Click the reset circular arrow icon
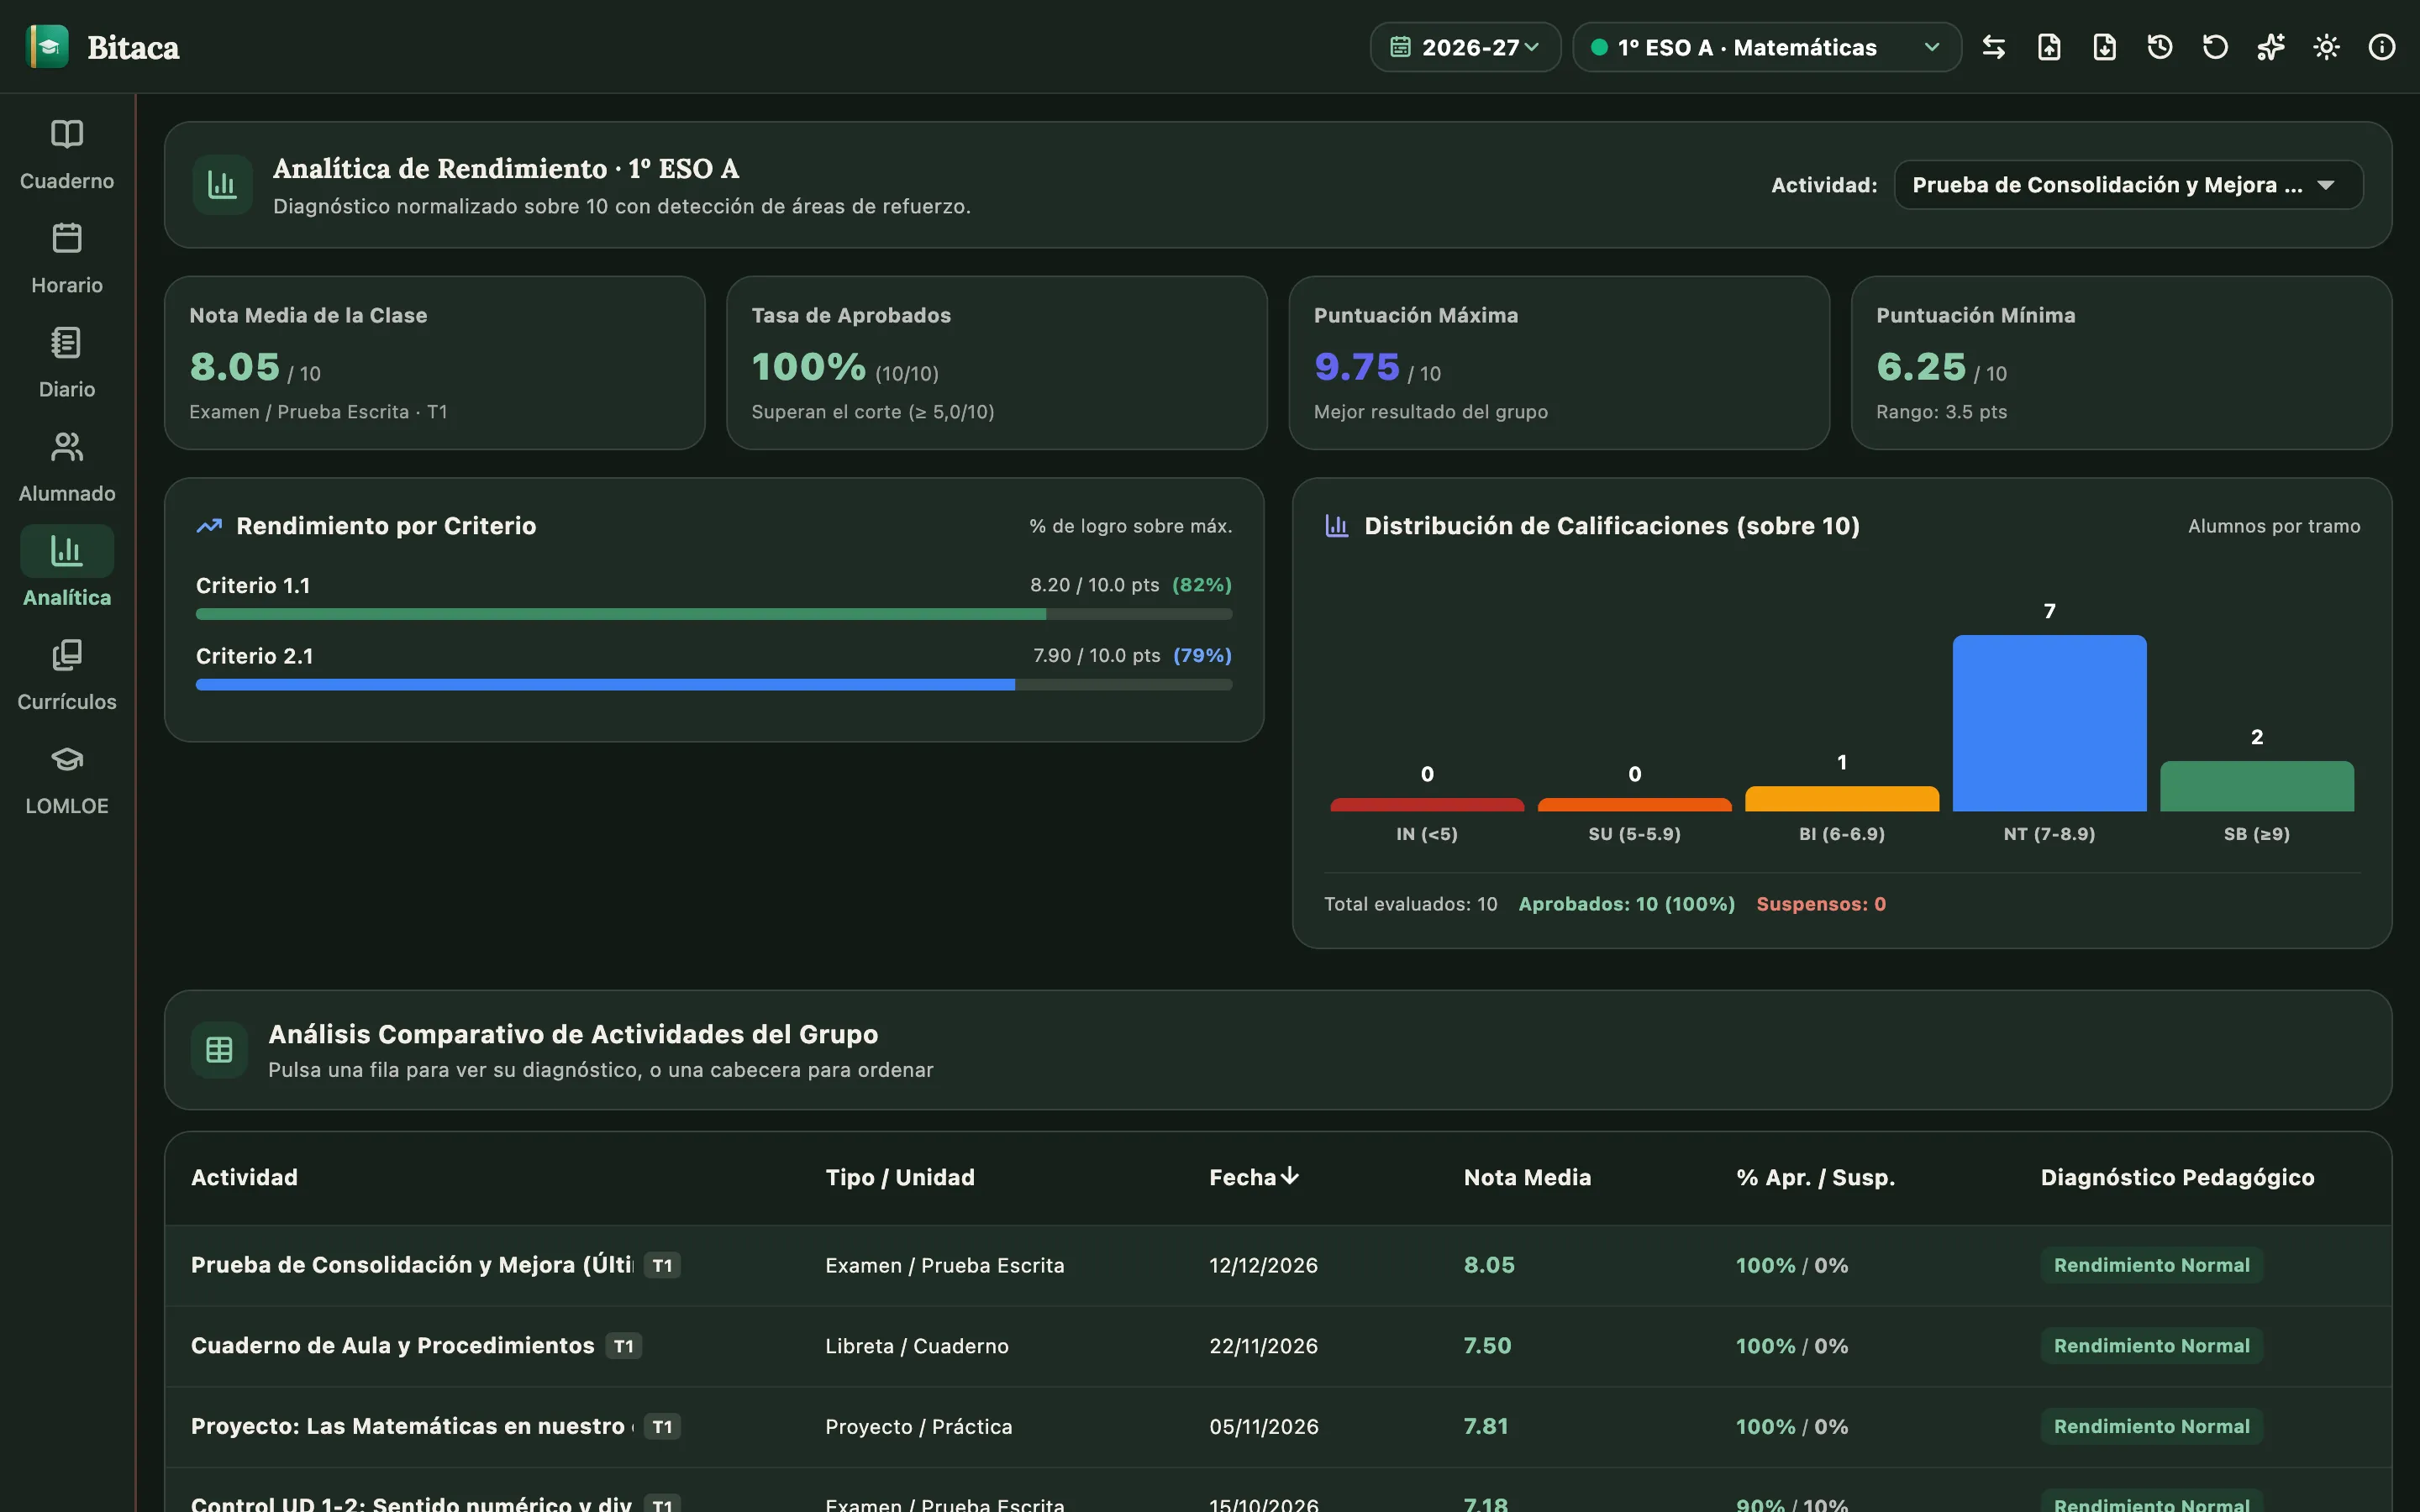This screenshot has width=2420, height=1512. (2215, 47)
